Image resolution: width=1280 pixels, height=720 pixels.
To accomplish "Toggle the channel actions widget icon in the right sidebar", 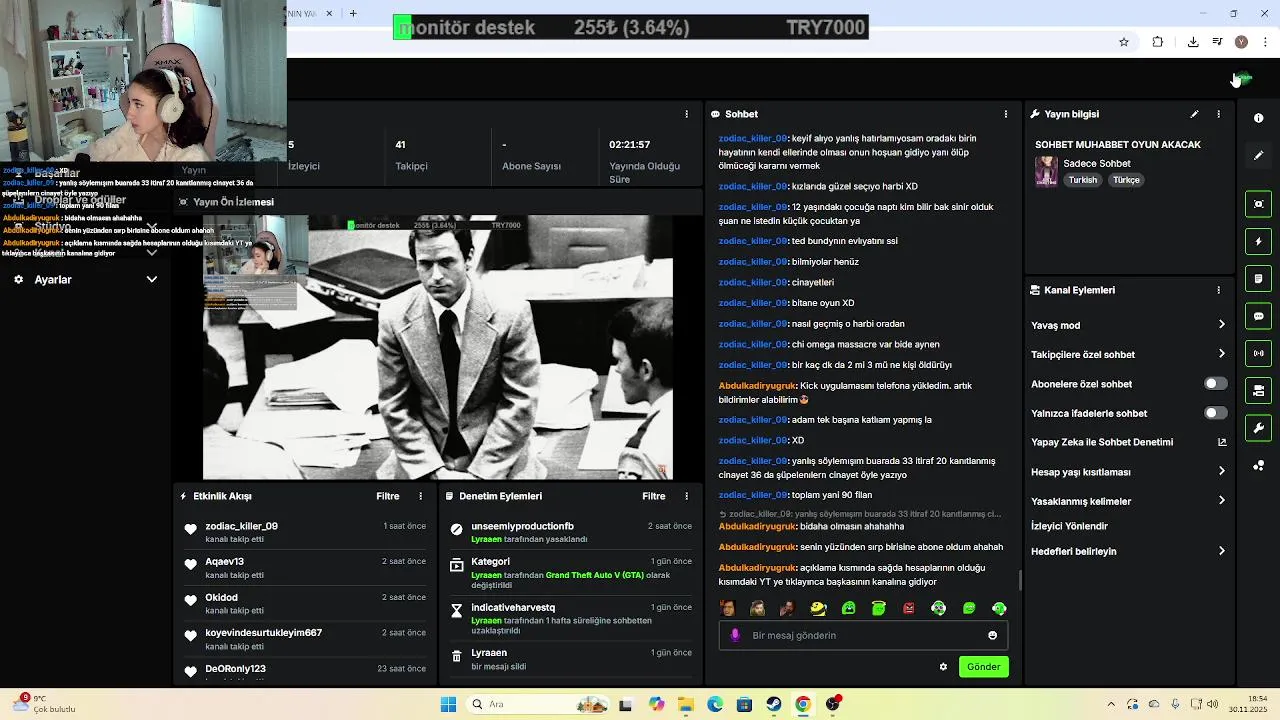I will (x=1258, y=390).
